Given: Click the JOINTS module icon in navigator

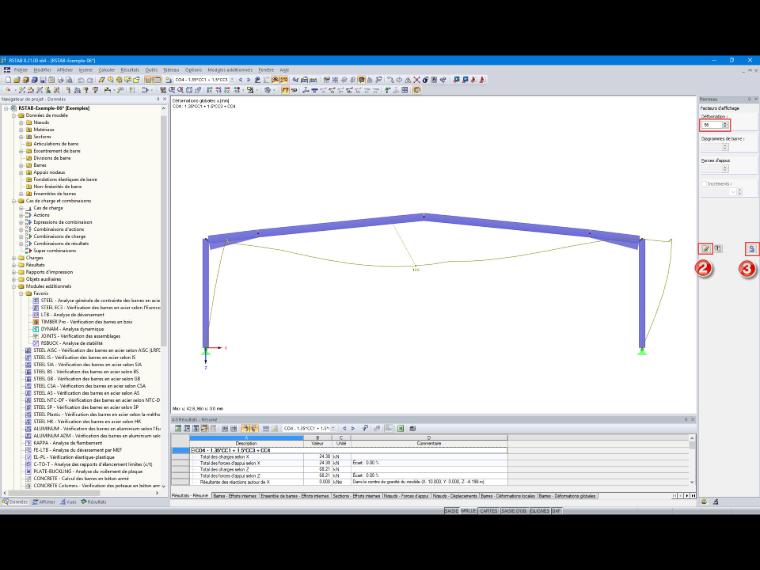Looking at the screenshot, I should click(x=35, y=336).
